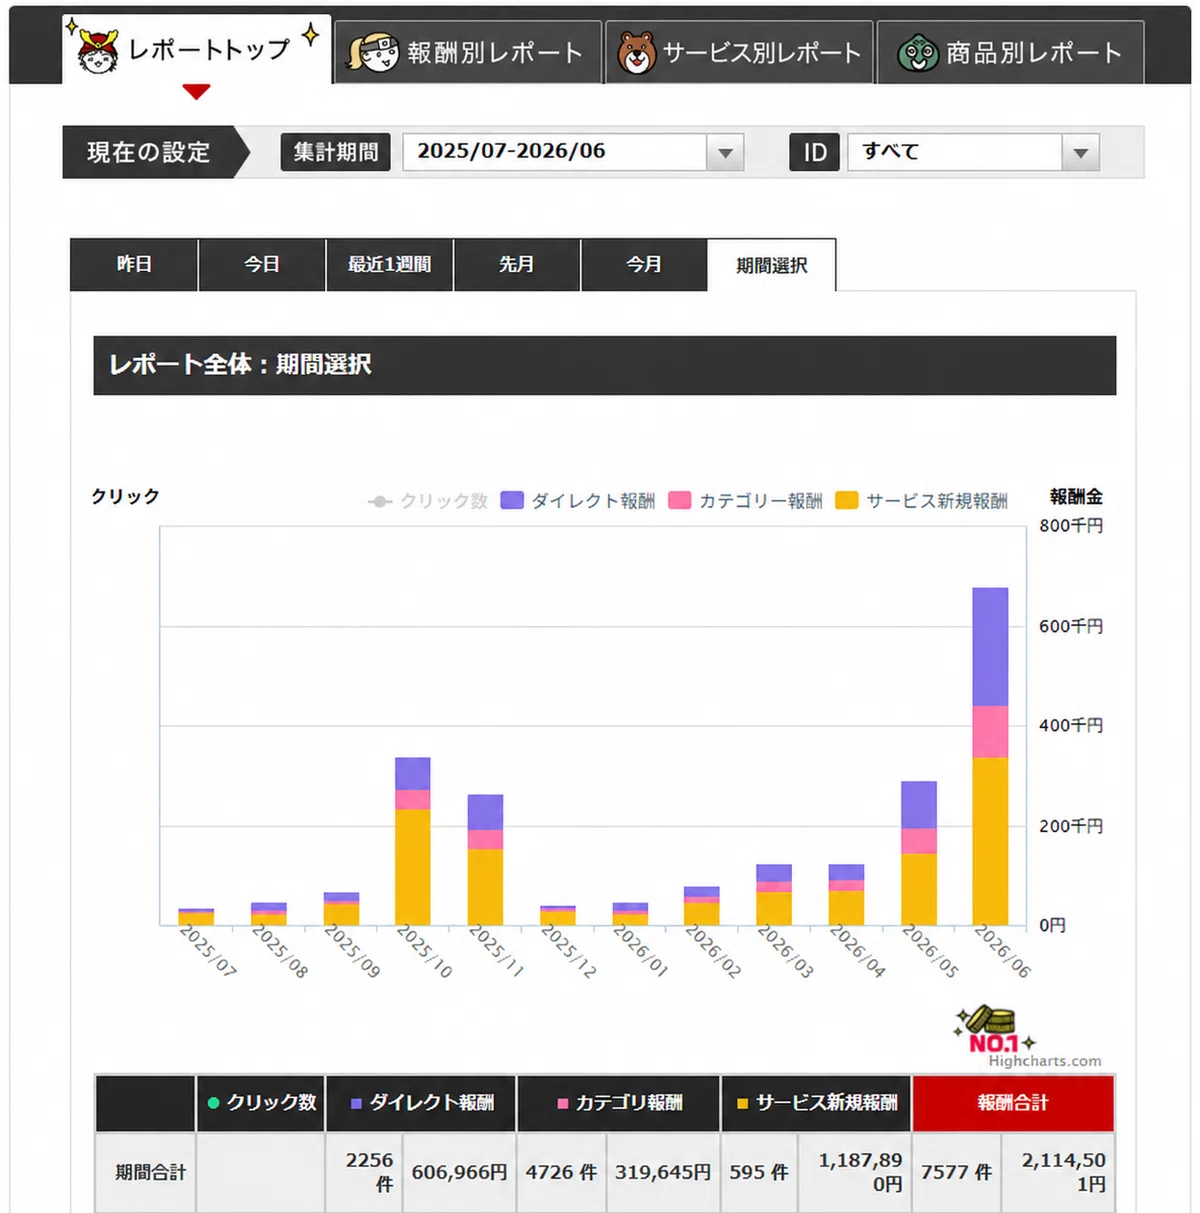
Task: Click the green kappa icon for 商品別レポート
Action: (917, 53)
